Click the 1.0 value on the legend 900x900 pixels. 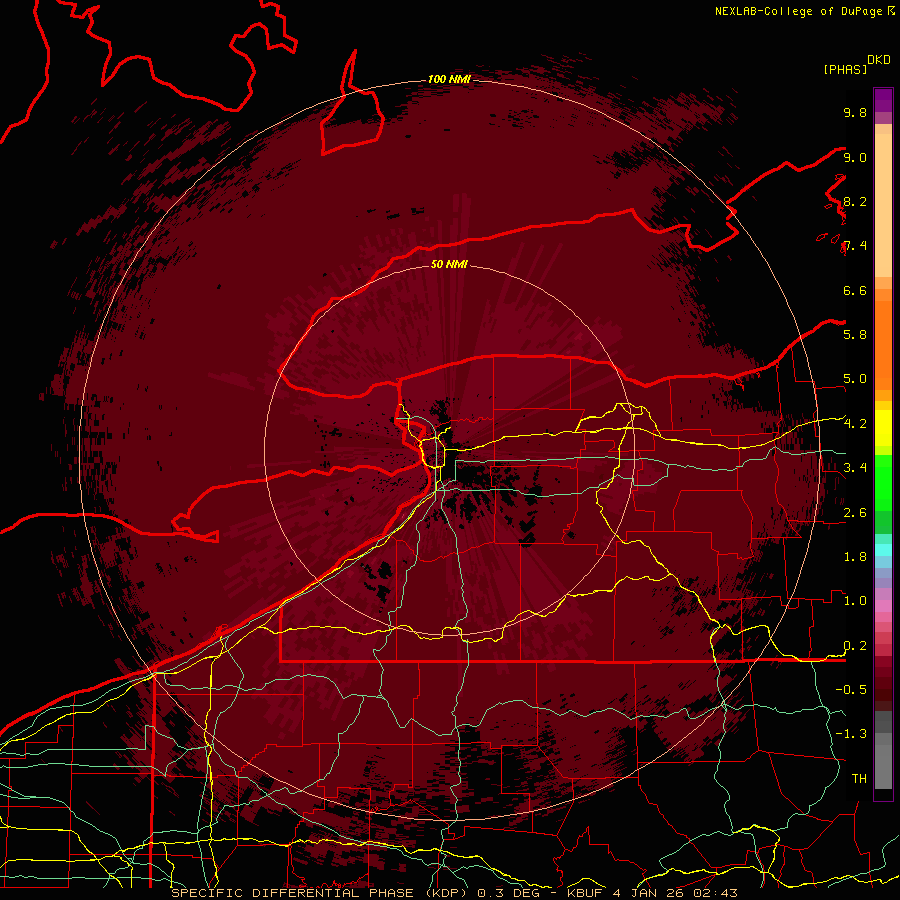click(x=855, y=601)
